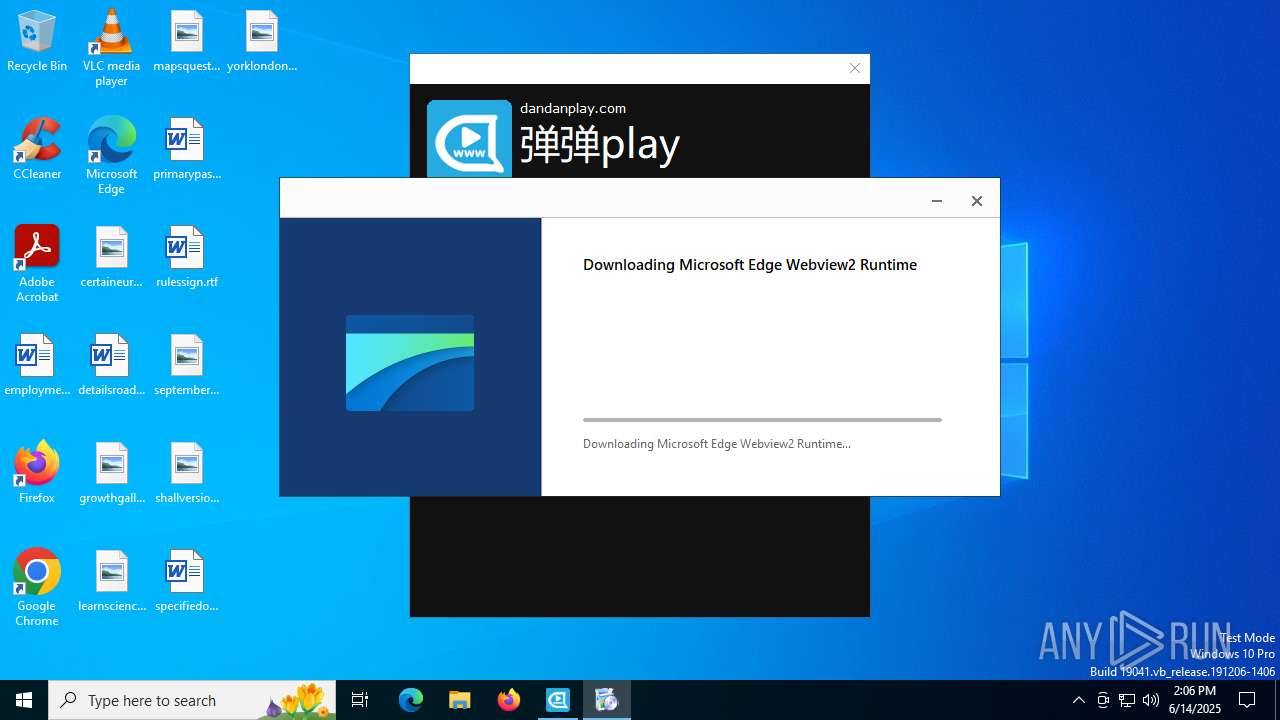1280x720 pixels.
Task: Open Google Chrome desktop shortcut
Action: pos(37,588)
